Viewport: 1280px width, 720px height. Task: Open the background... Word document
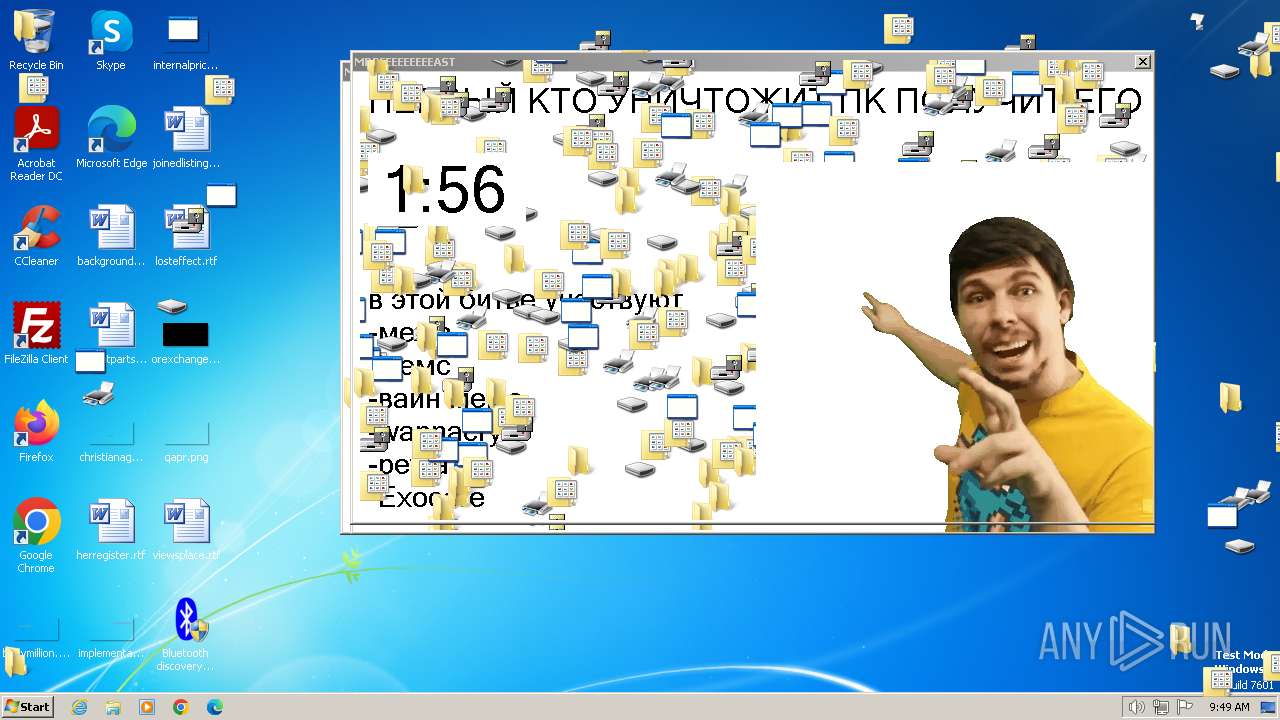(x=111, y=236)
